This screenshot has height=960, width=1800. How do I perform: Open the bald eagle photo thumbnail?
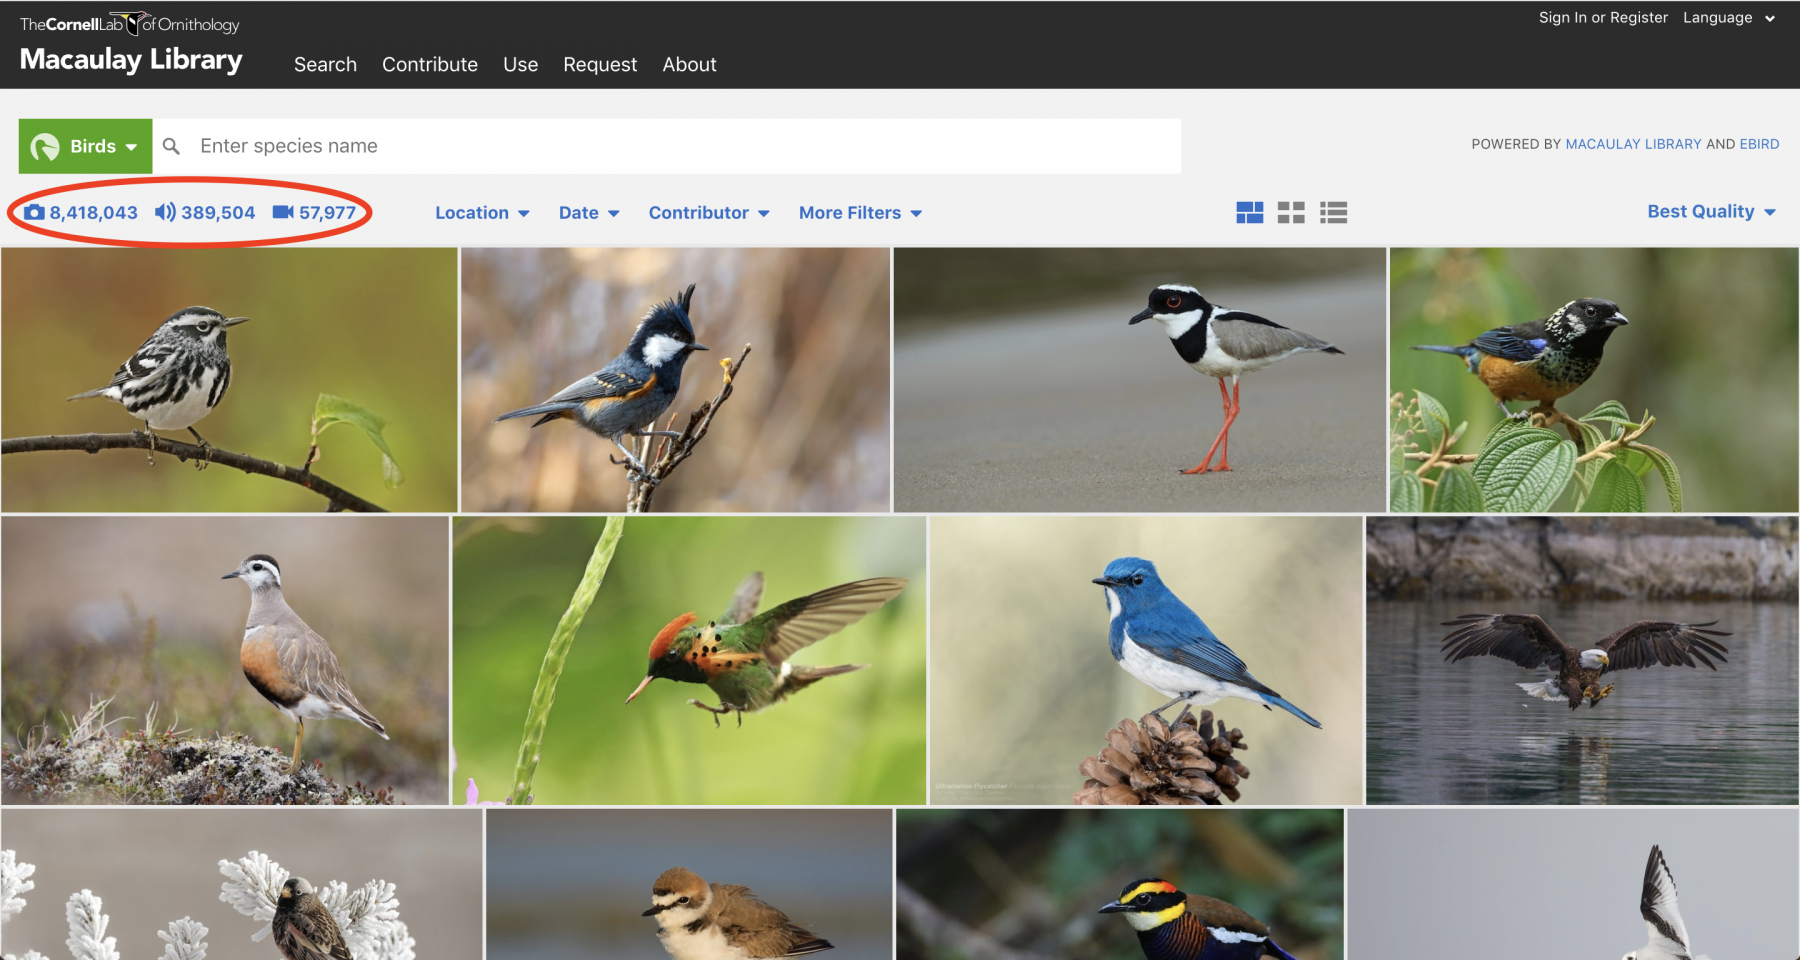(1582, 660)
